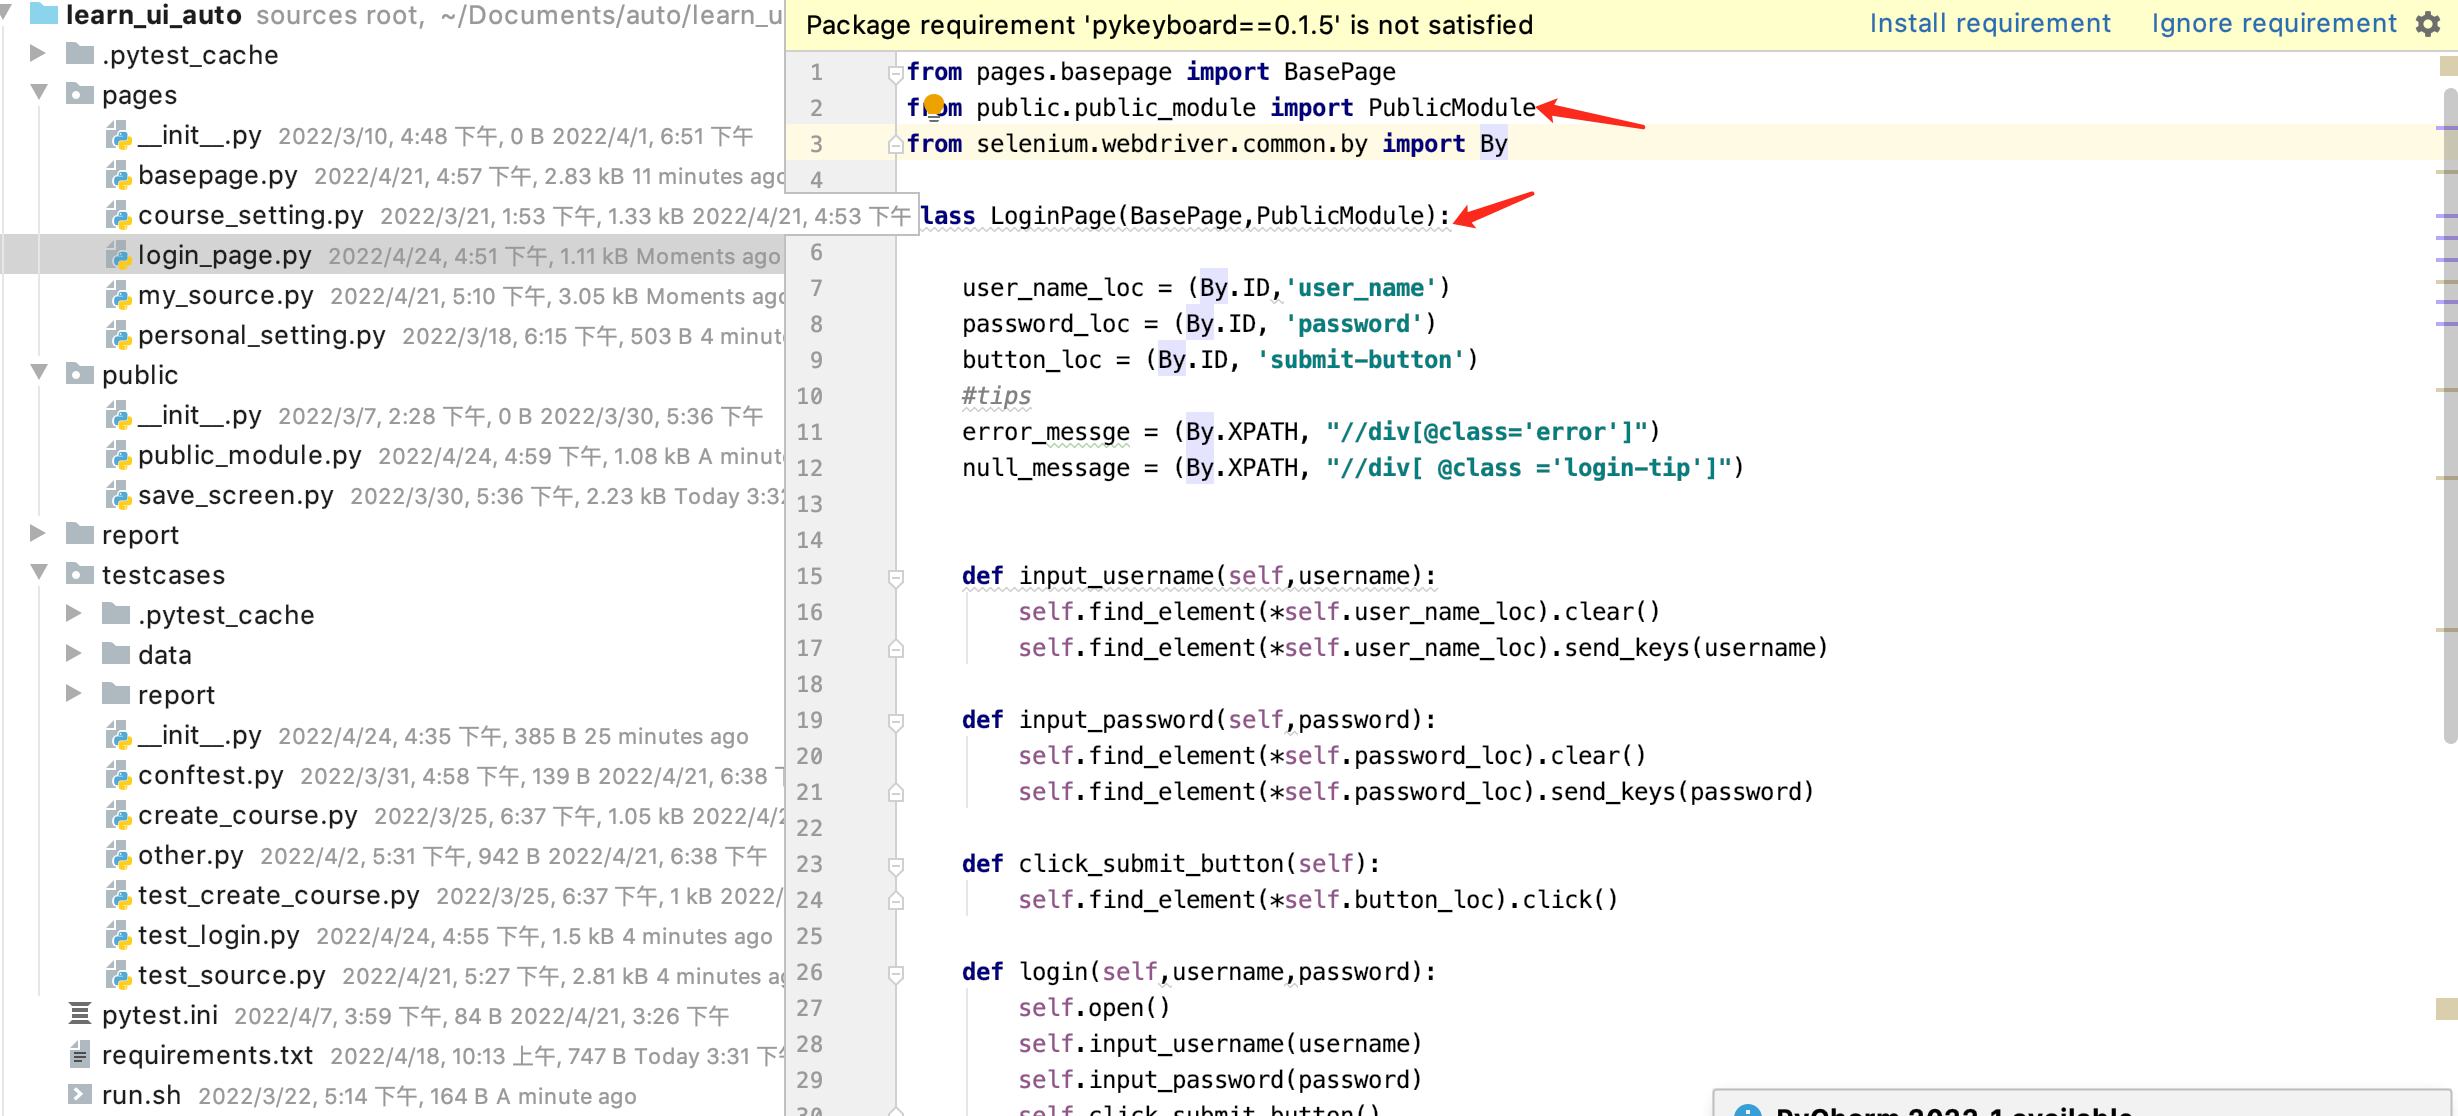The height and width of the screenshot is (1116, 2458).
Task: Collapse the pages folder
Action: 38,92
